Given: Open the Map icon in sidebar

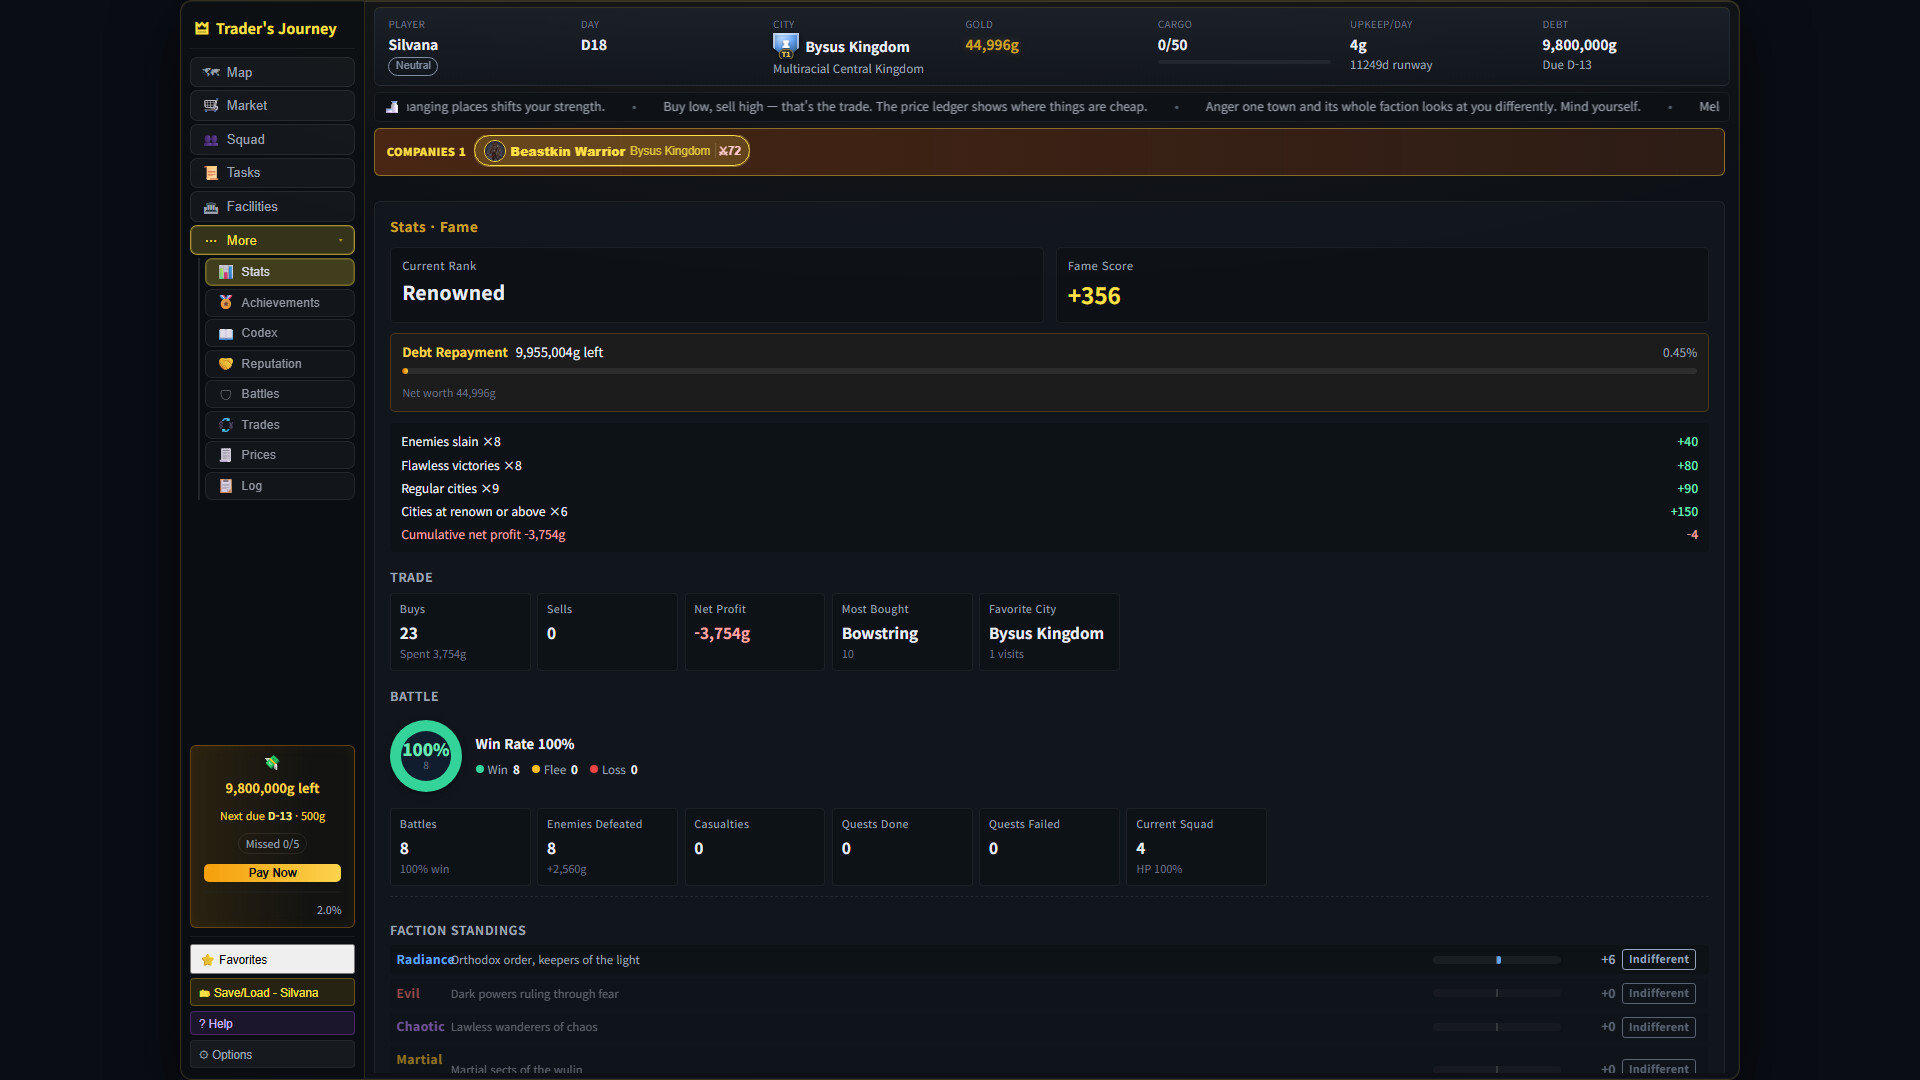Looking at the screenshot, I should click(x=211, y=72).
